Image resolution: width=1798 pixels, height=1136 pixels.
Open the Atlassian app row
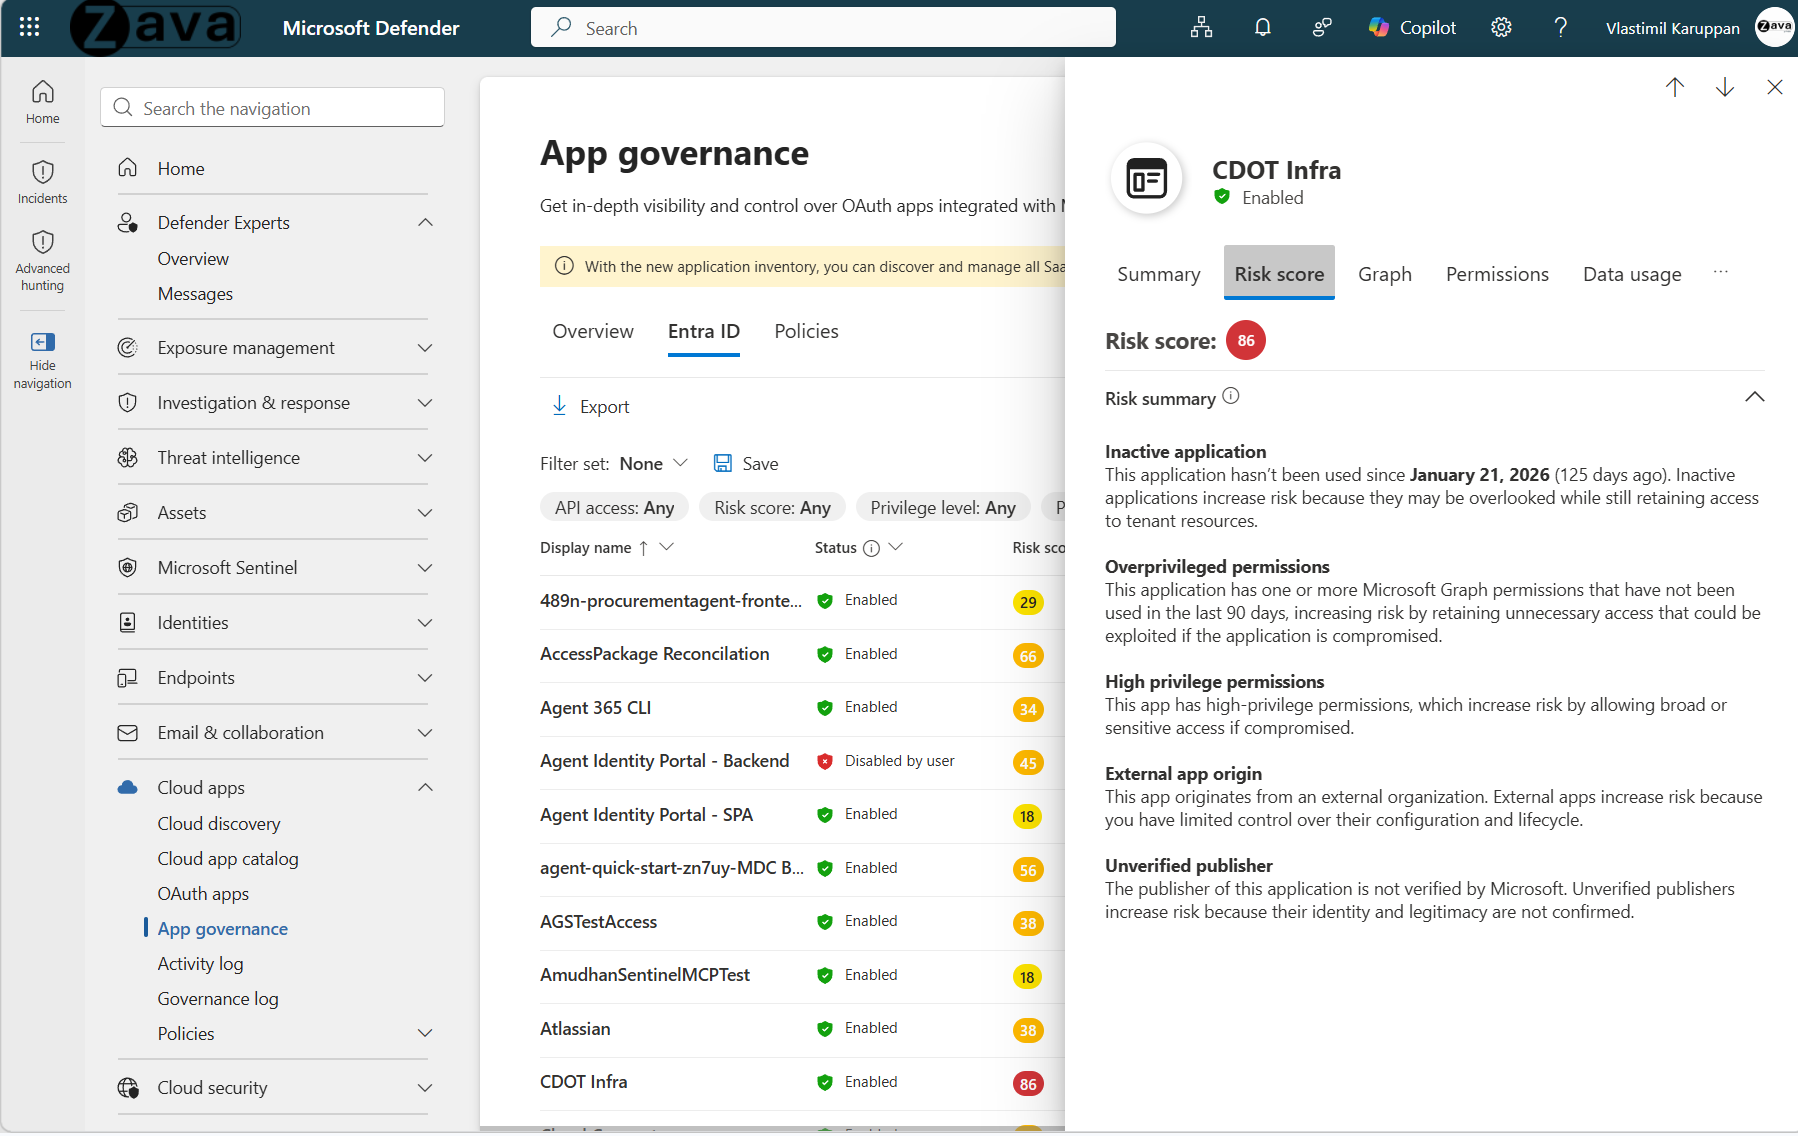[x=802, y=1030]
